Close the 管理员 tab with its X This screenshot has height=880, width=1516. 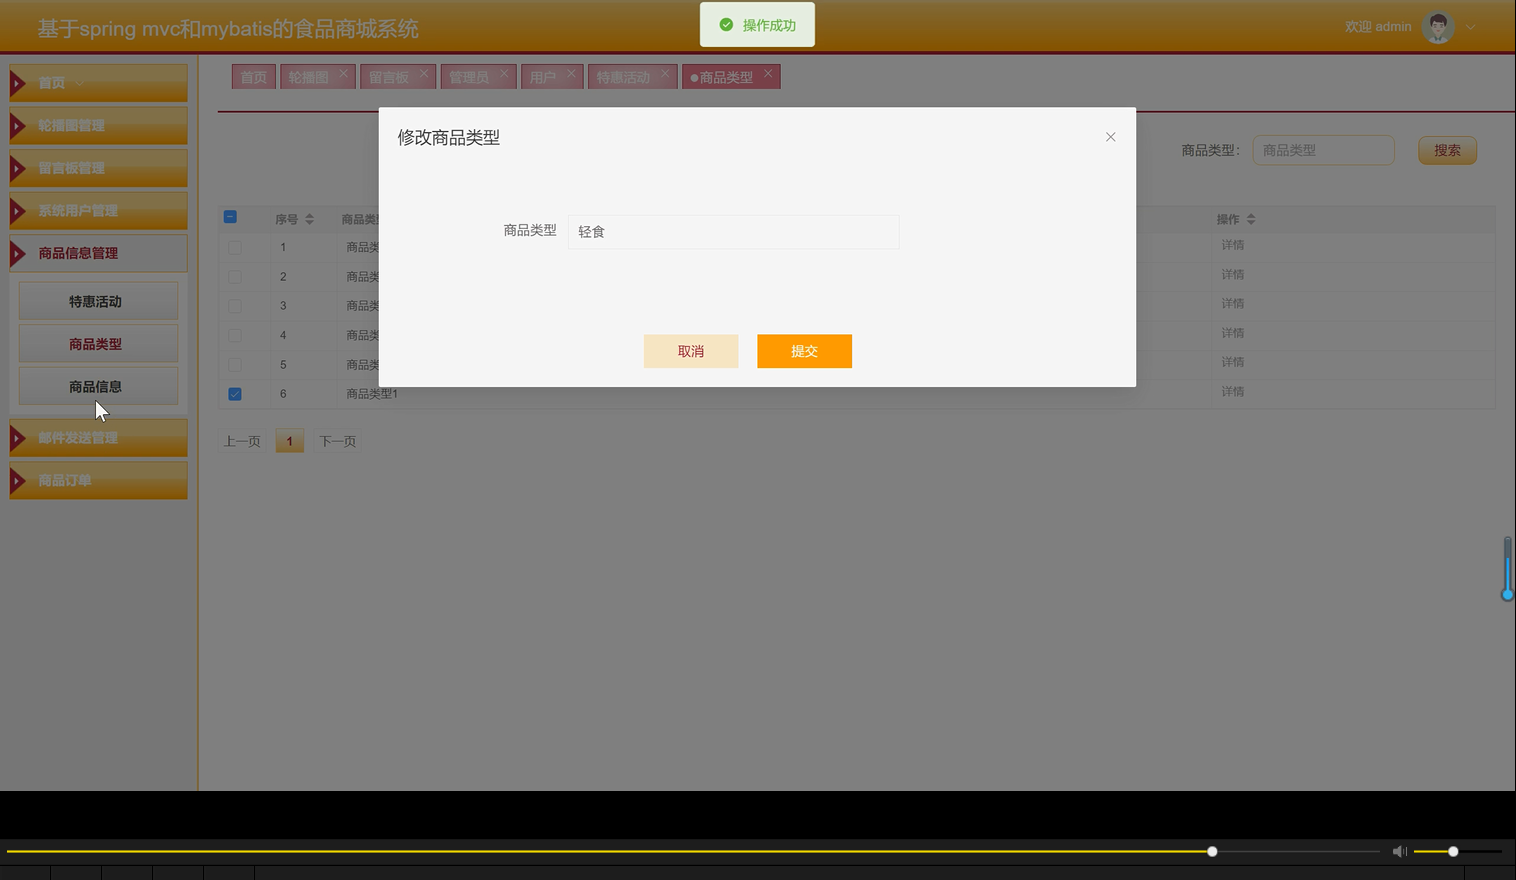[x=504, y=73]
